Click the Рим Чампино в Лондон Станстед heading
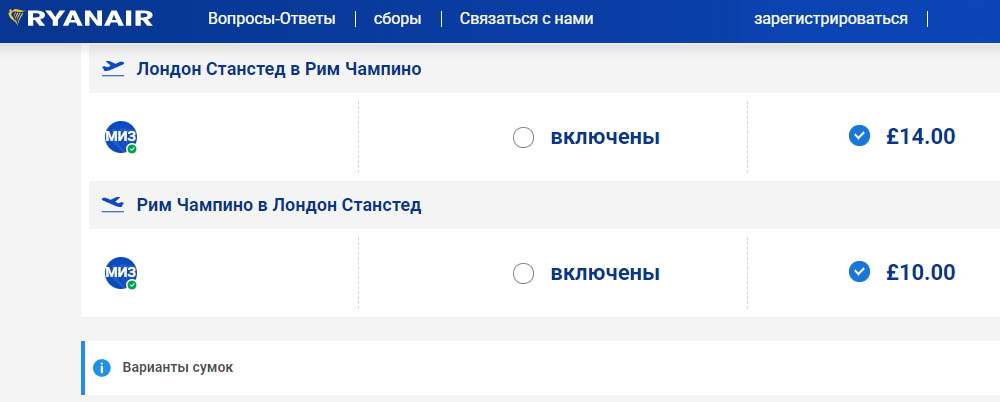The height and width of the screenshot is (402, 1000). click(x=279, y=205)
